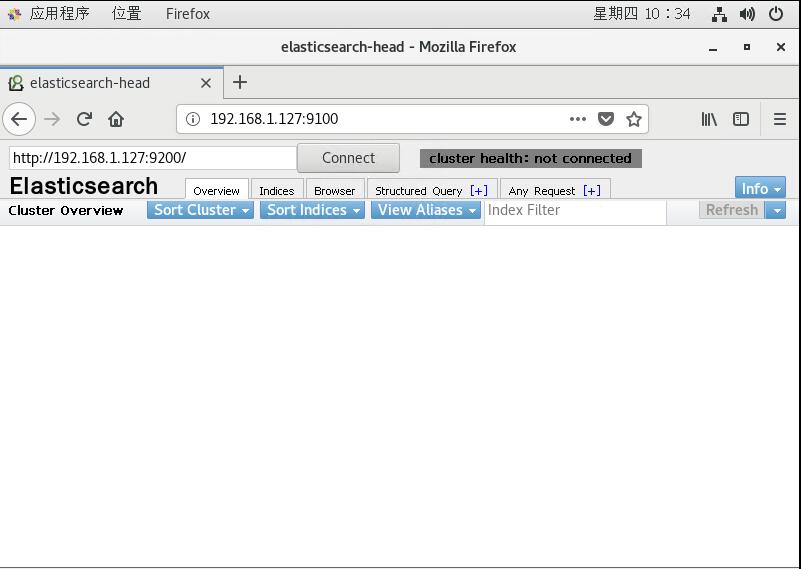The height and width of the screenshot is (569, 801).
Task: Open the Structured Query tab
Action: coord(418,191)
